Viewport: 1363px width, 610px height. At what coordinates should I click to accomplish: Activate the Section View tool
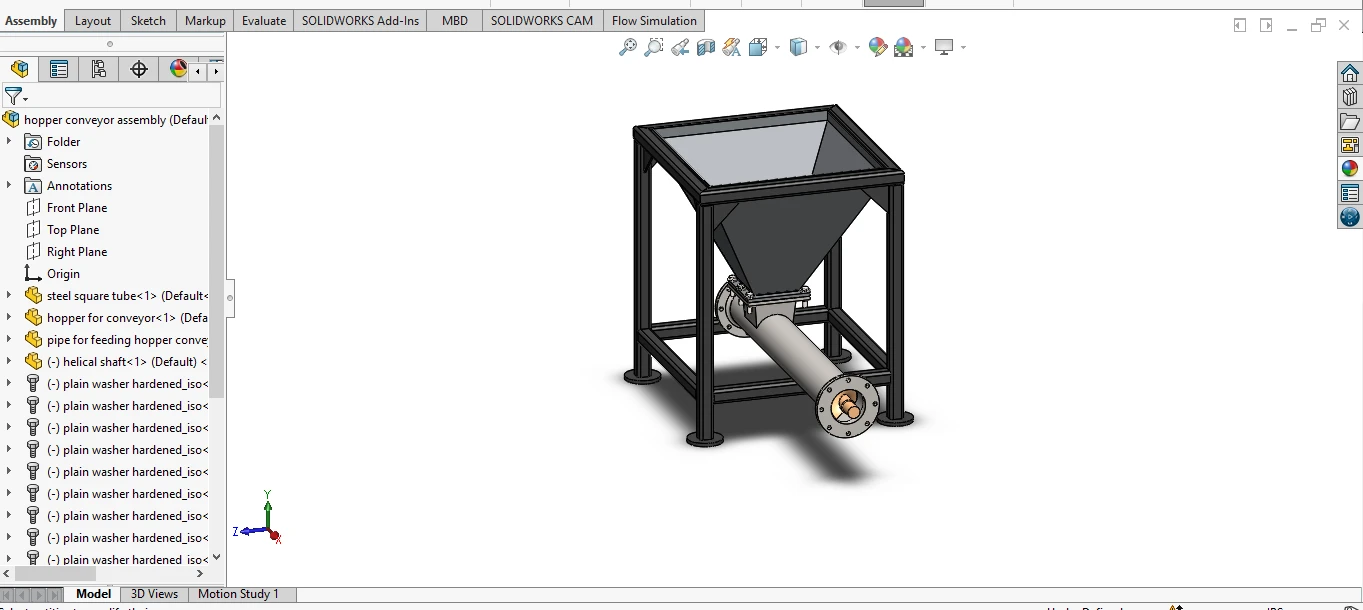[x=706, y=47]
